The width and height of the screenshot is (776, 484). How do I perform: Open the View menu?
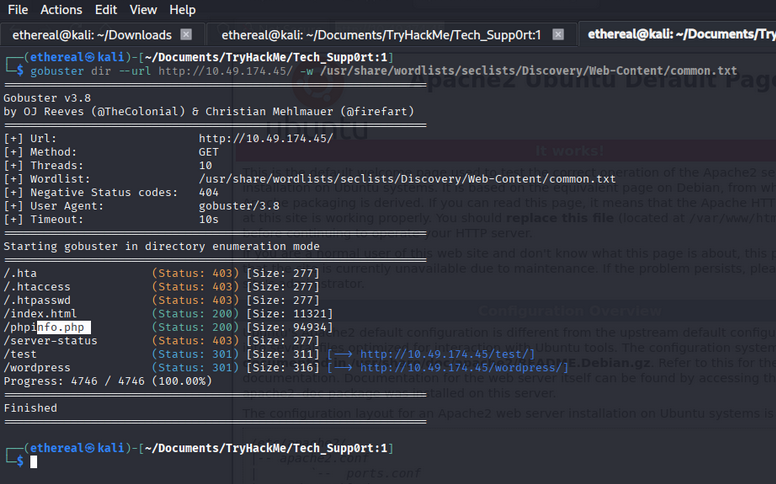pos(143,10)
